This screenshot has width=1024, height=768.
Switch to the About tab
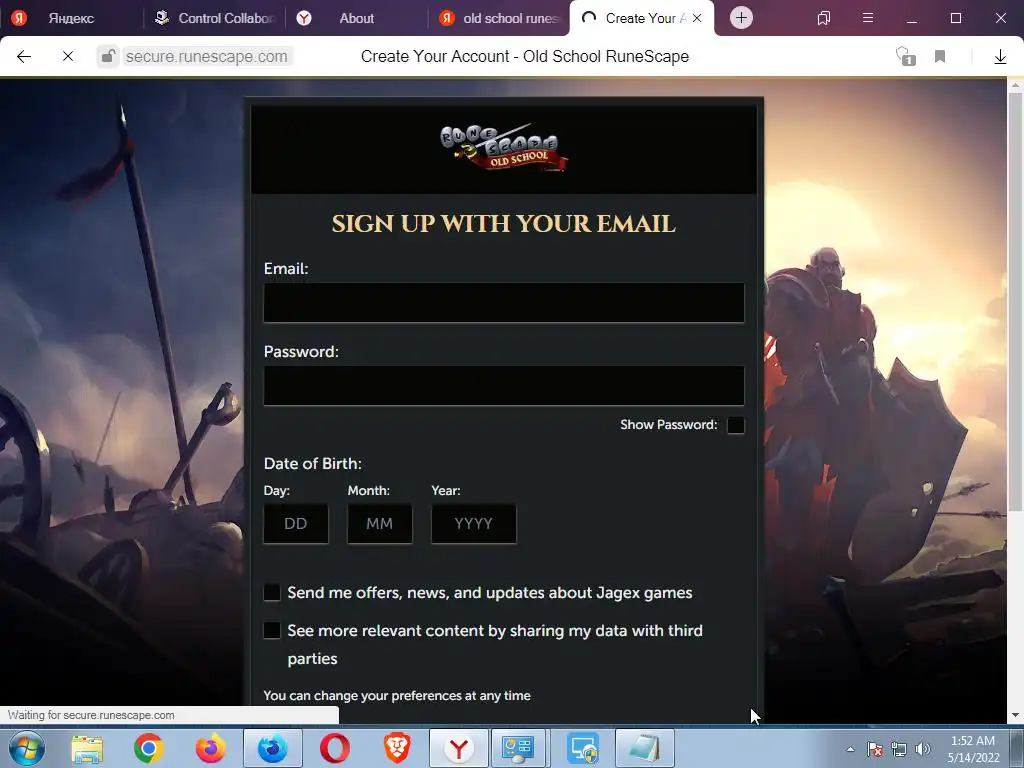pyautogui.click(x=356, y=18)
